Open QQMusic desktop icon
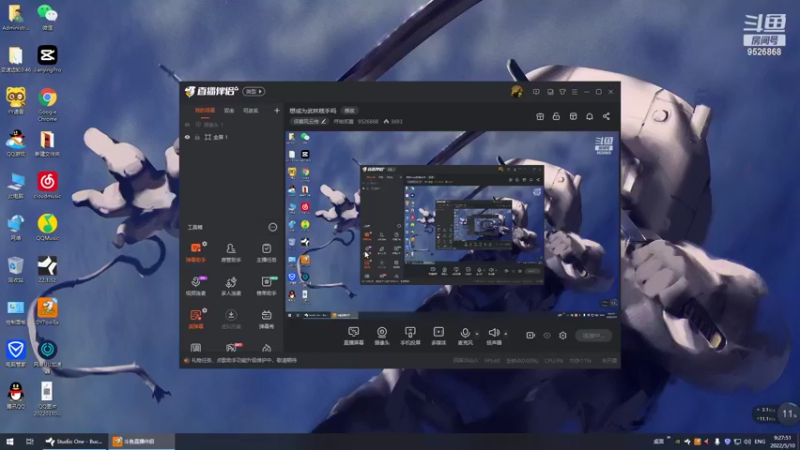 pos(47,228)
